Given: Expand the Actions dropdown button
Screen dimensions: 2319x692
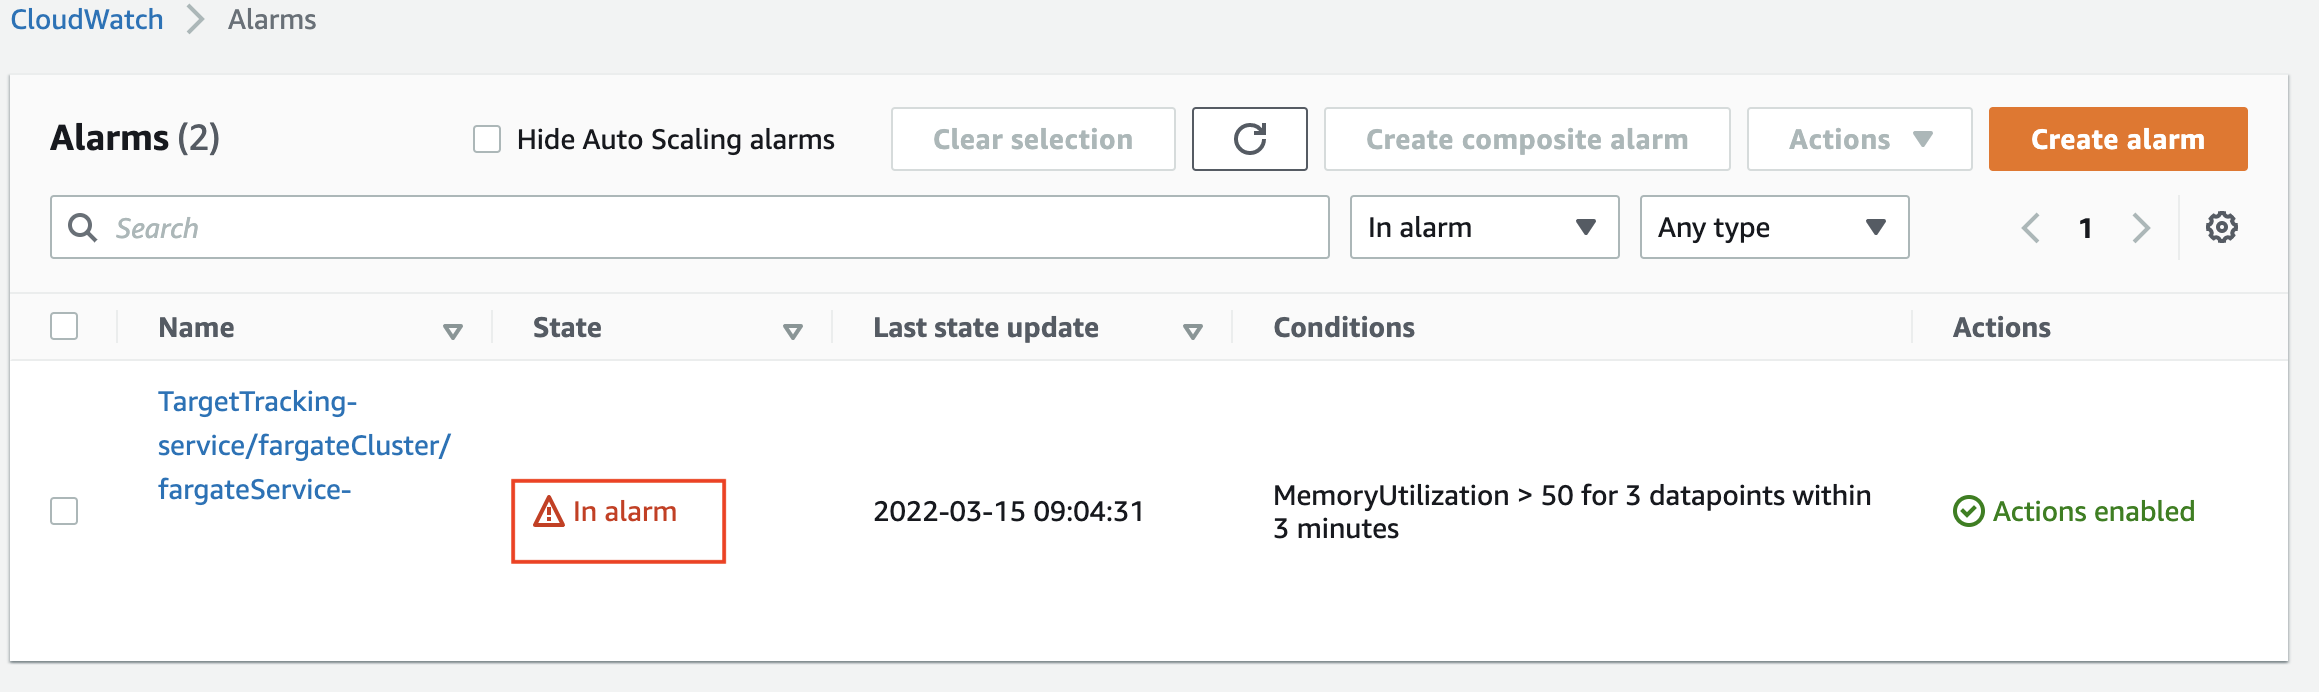Looking at the screenshot, I should [1859, 139].
